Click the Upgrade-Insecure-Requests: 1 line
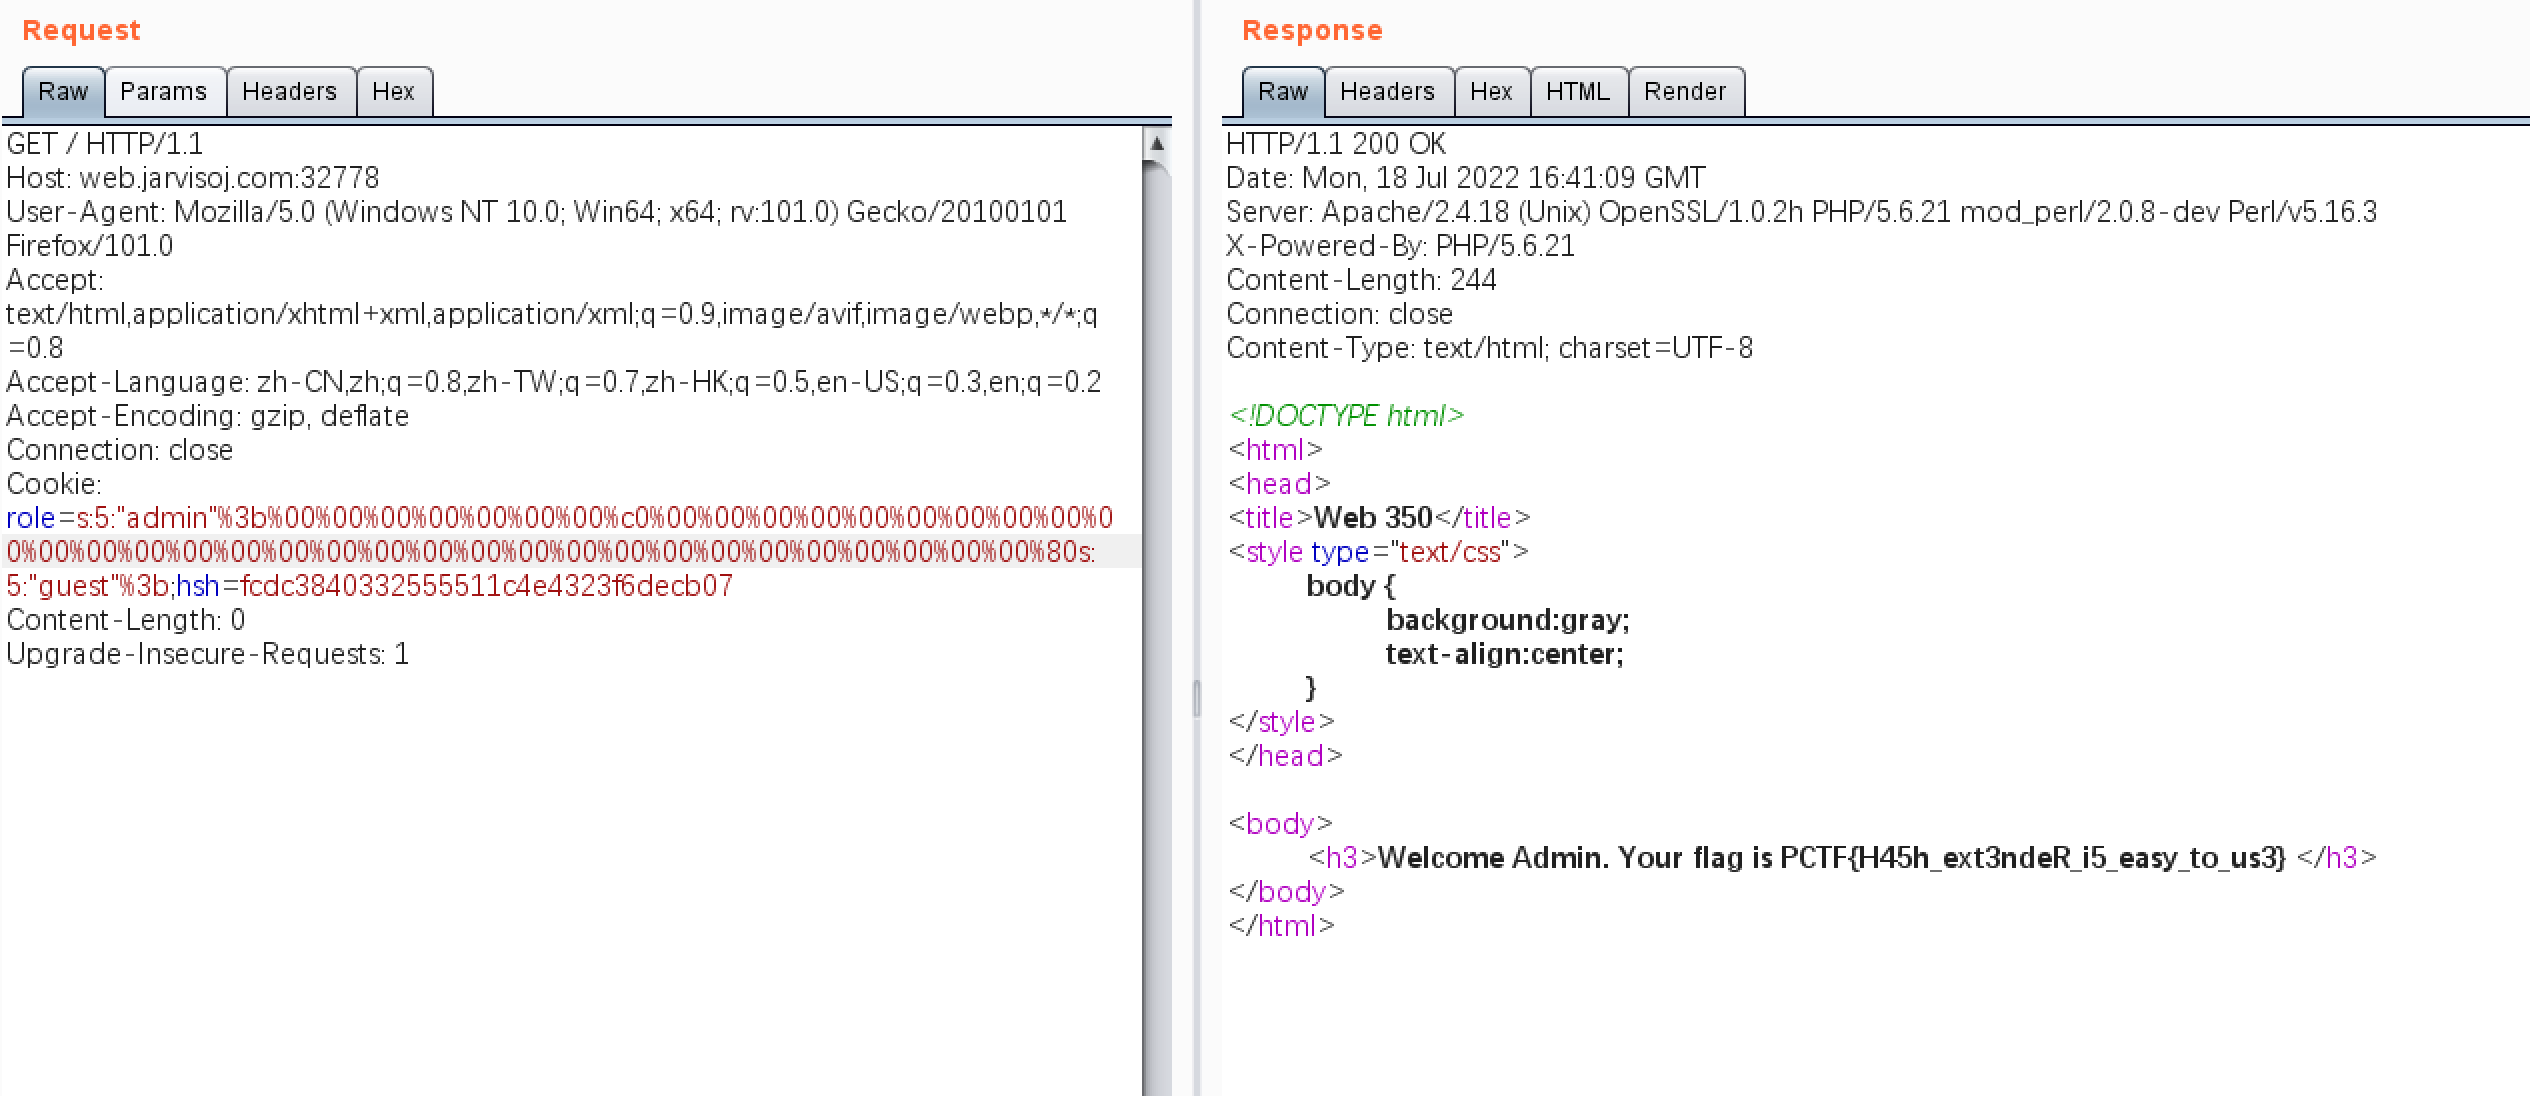Viewport: 2530px width, 1096px height. pyautogui.click(x=208, y=654)
